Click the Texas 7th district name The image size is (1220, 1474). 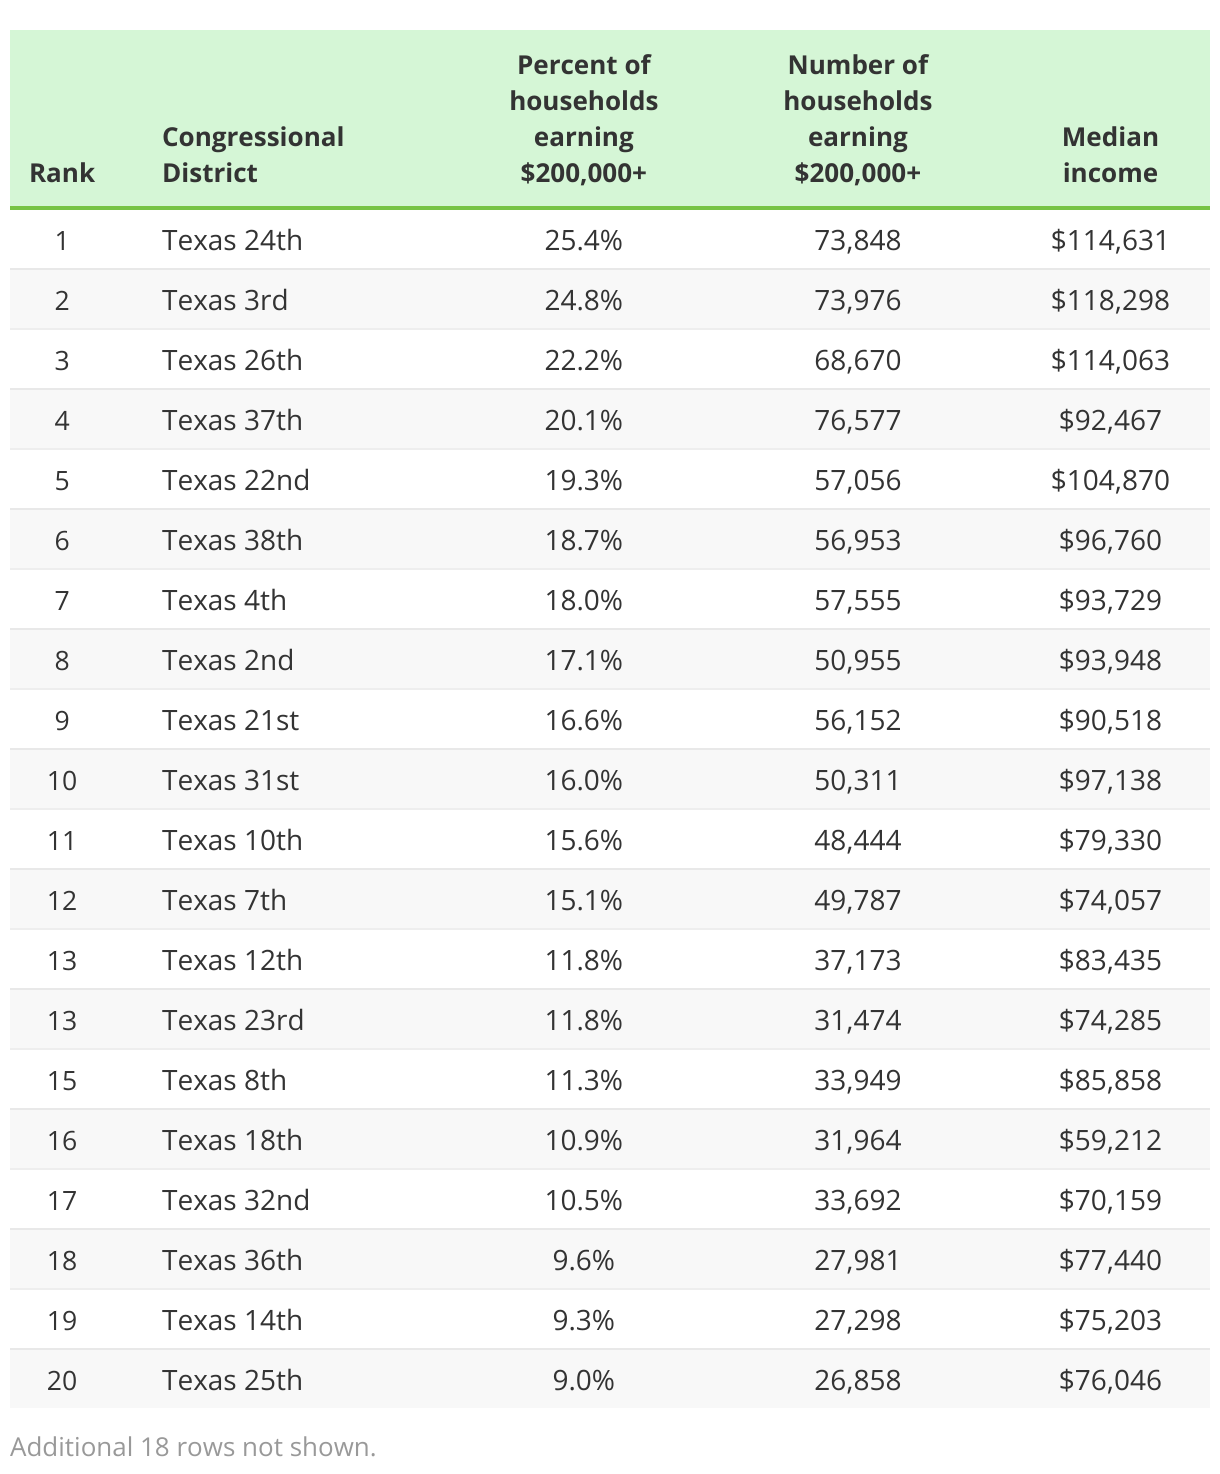224,900
